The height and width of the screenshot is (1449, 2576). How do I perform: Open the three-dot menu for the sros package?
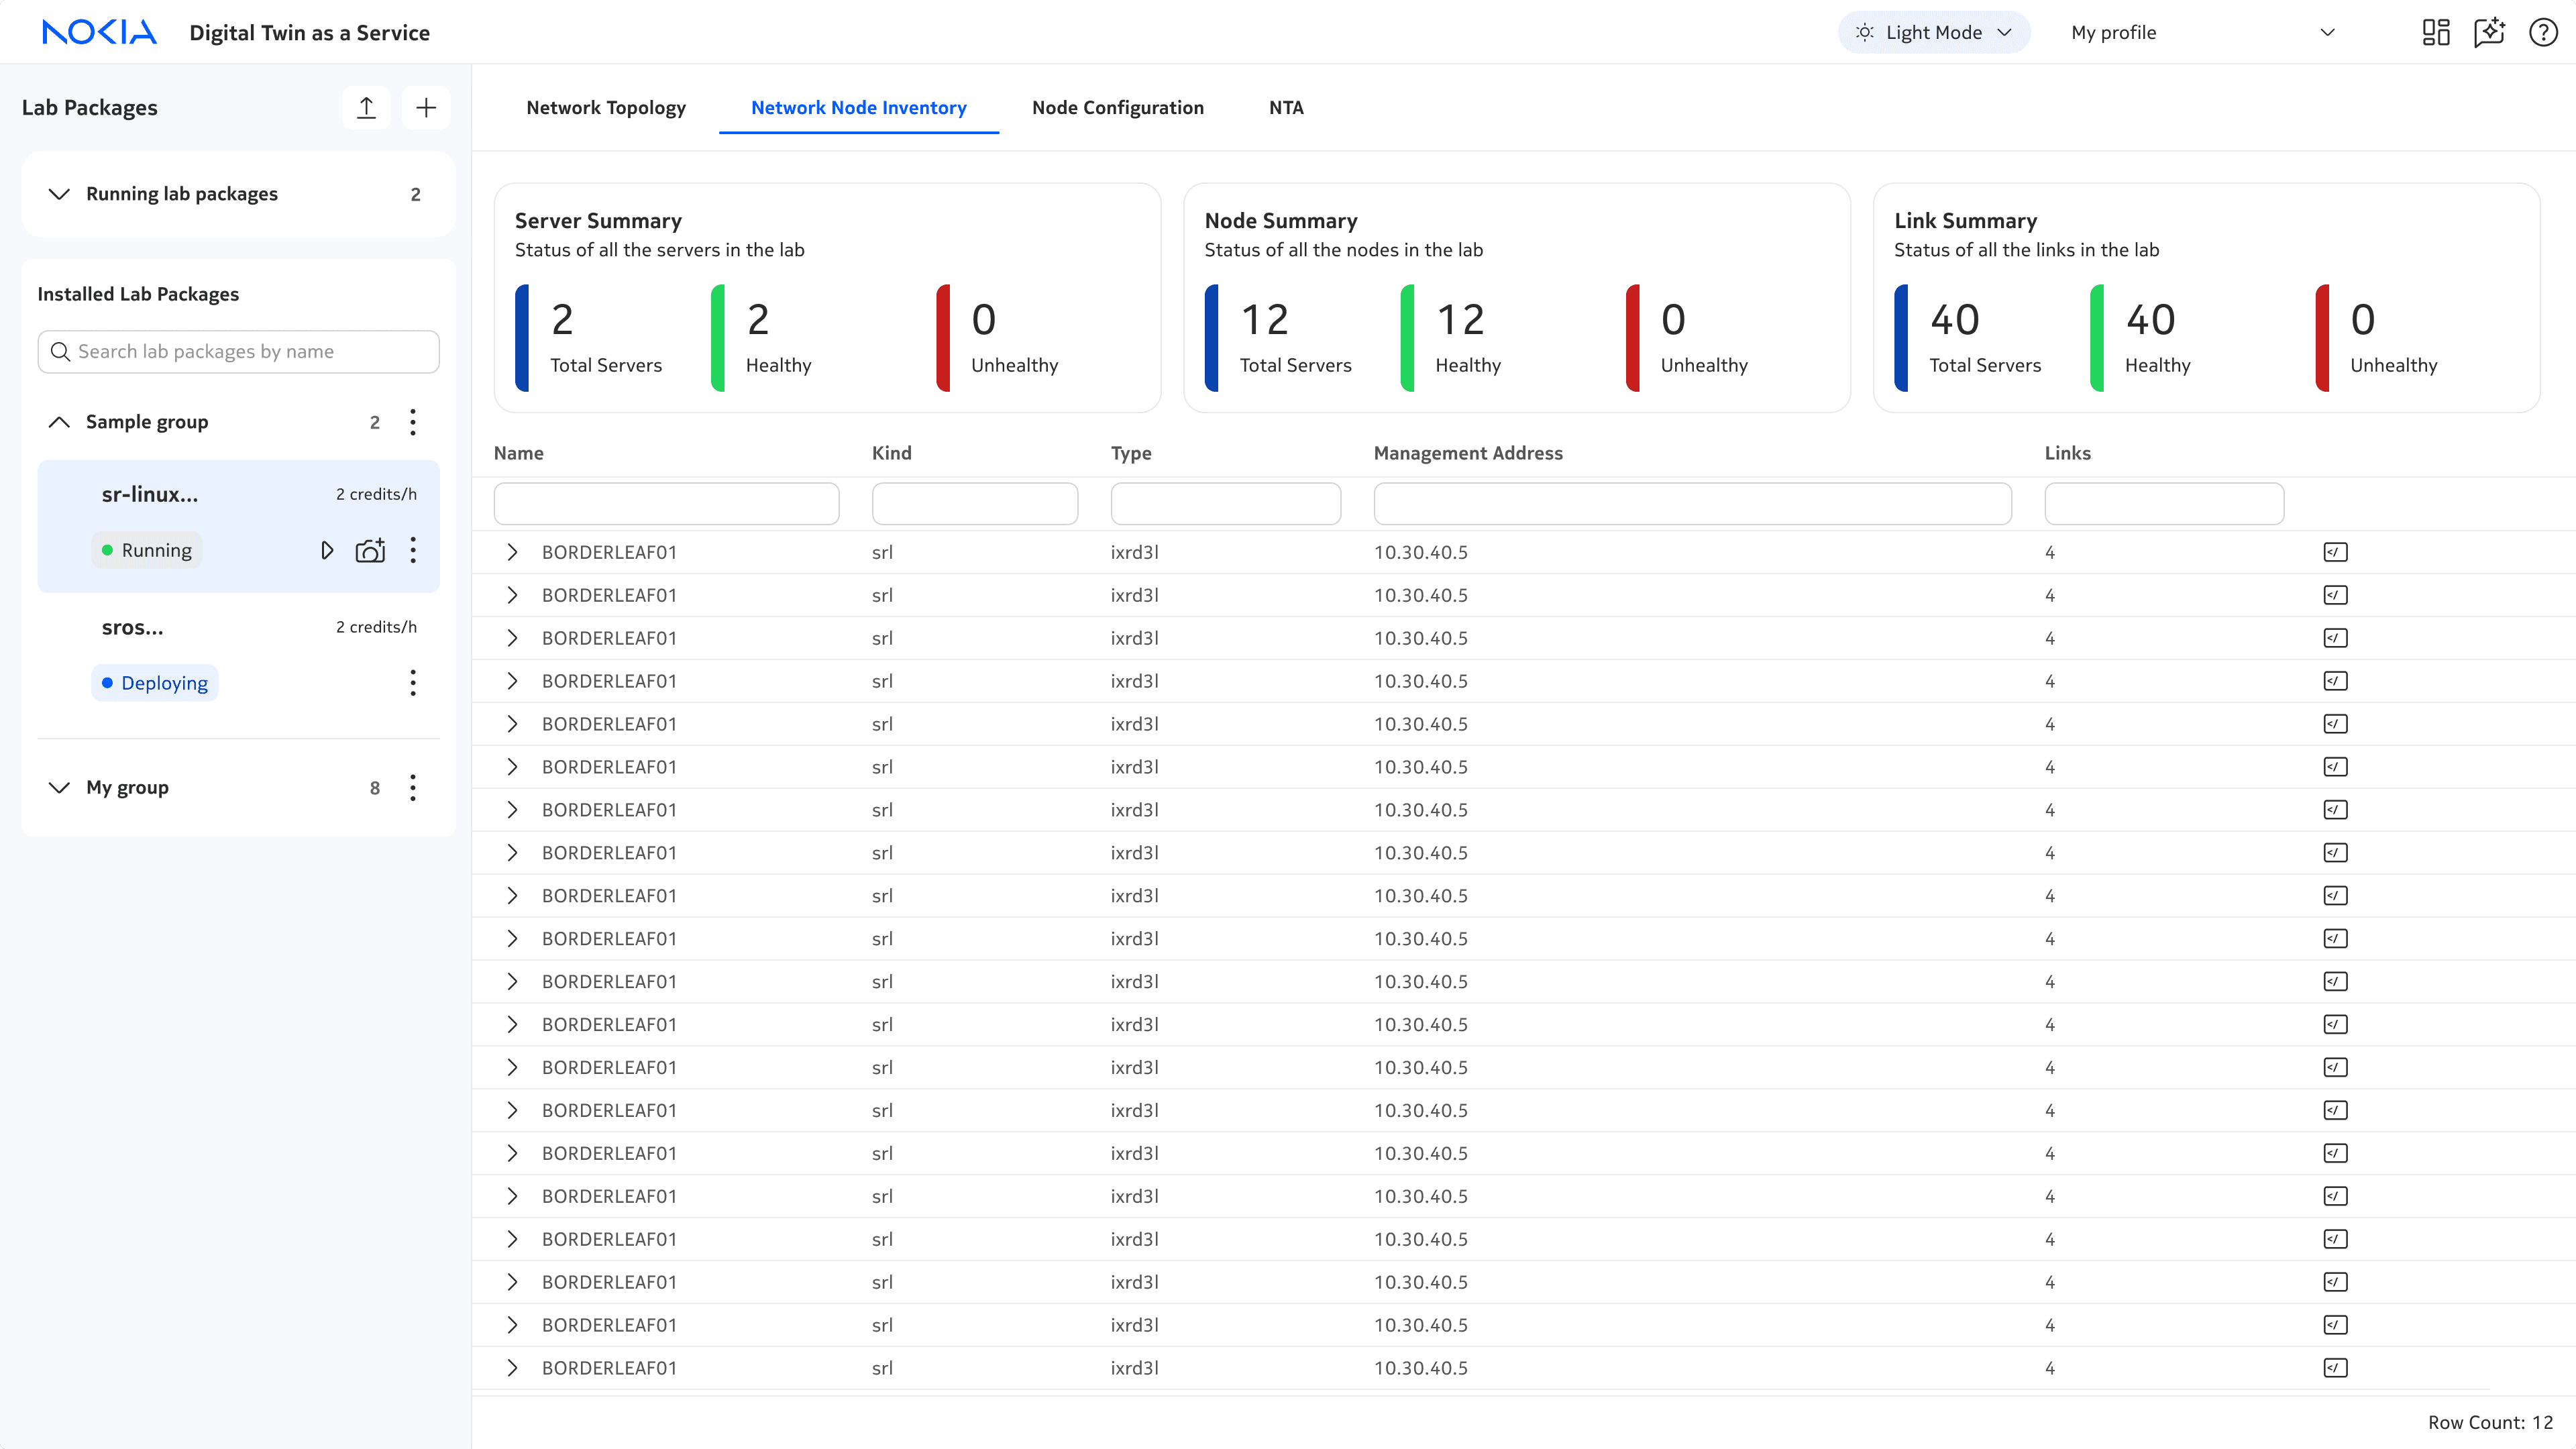click(413, 683)
